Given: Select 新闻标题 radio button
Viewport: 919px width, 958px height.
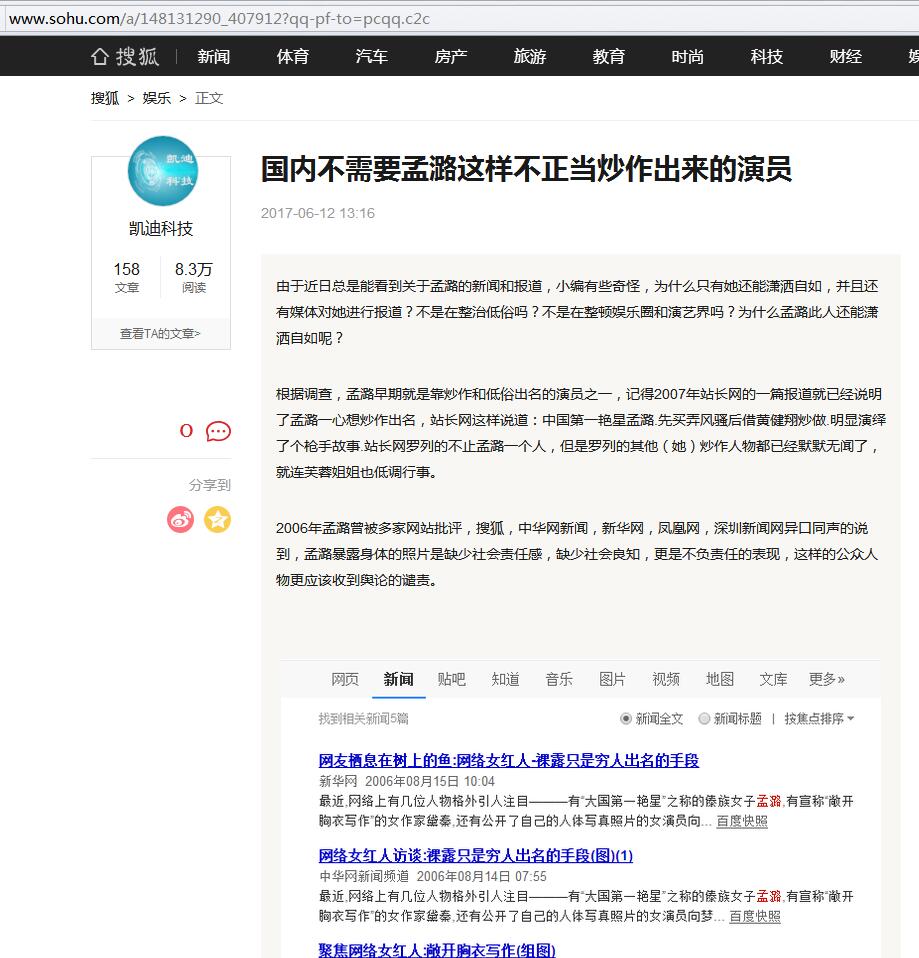Looking at the screenshot, I should coord(704,718).
